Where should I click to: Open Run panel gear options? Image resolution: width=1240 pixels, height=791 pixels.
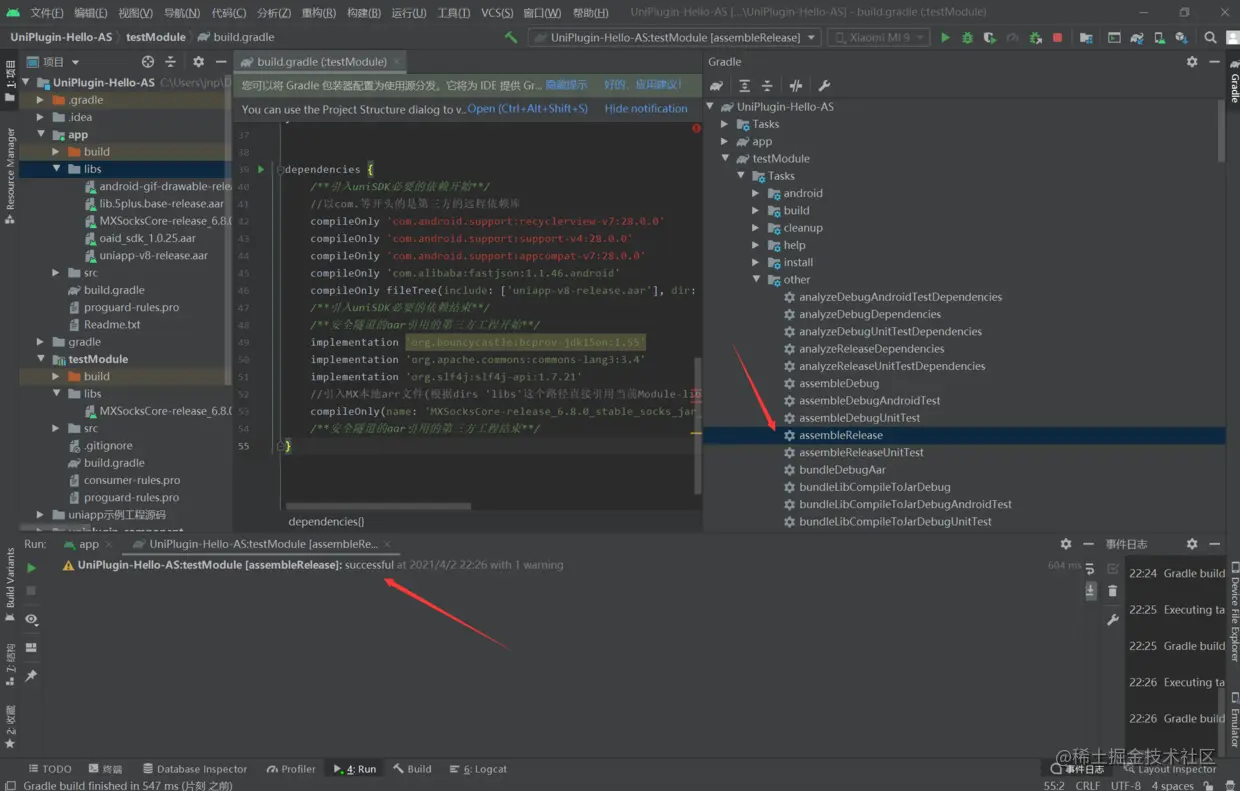[1066, 544]
